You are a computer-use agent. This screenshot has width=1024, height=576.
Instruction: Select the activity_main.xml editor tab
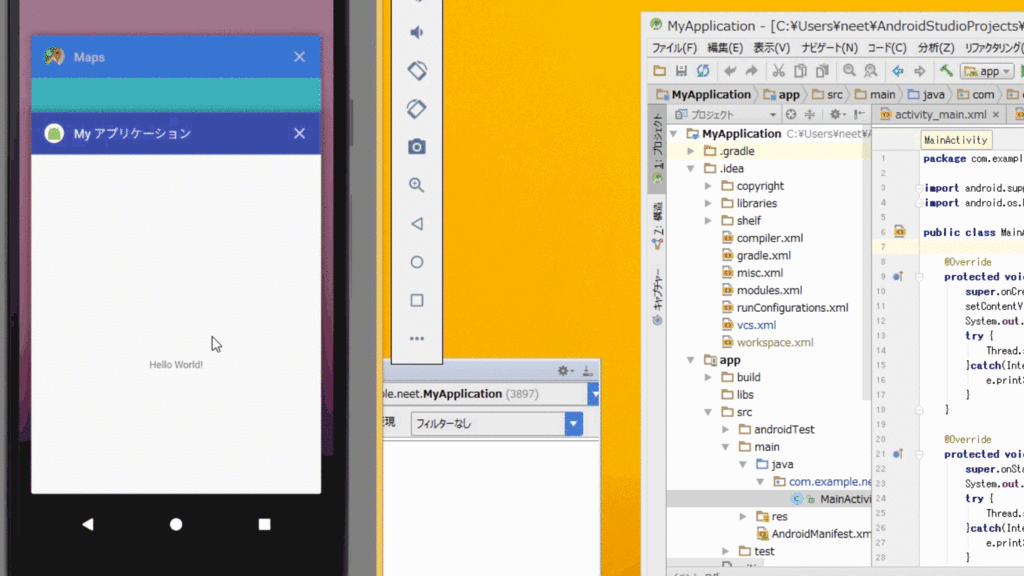[940, 114]
